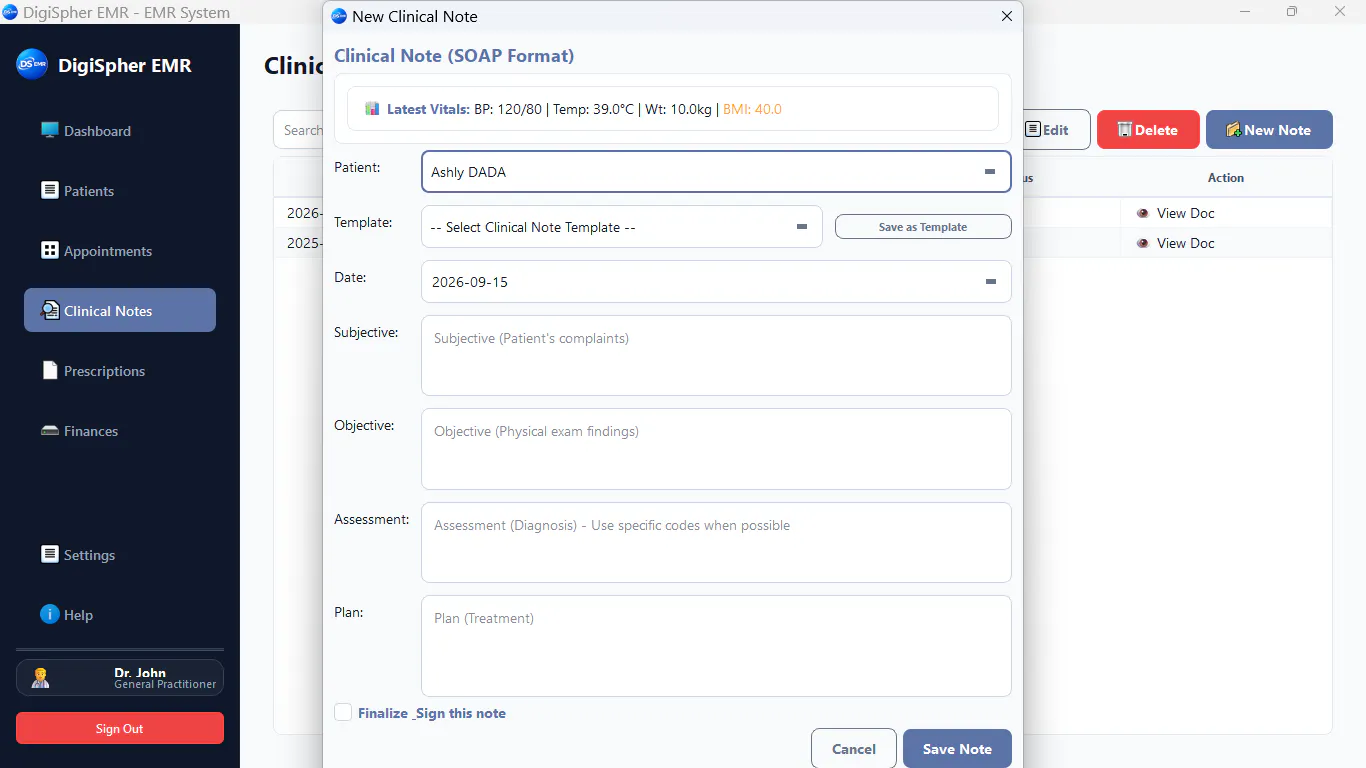Image resolution: width=1366 pixels, height=768 pixels.
Task: Click the Edit button behind the dialog
Action: click(x=1056, y=130)
